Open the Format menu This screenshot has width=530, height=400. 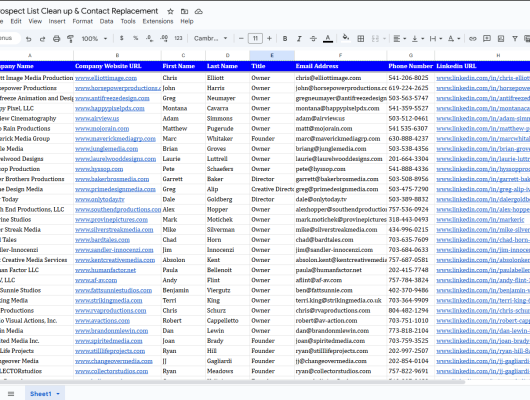(x=82, y=21)
